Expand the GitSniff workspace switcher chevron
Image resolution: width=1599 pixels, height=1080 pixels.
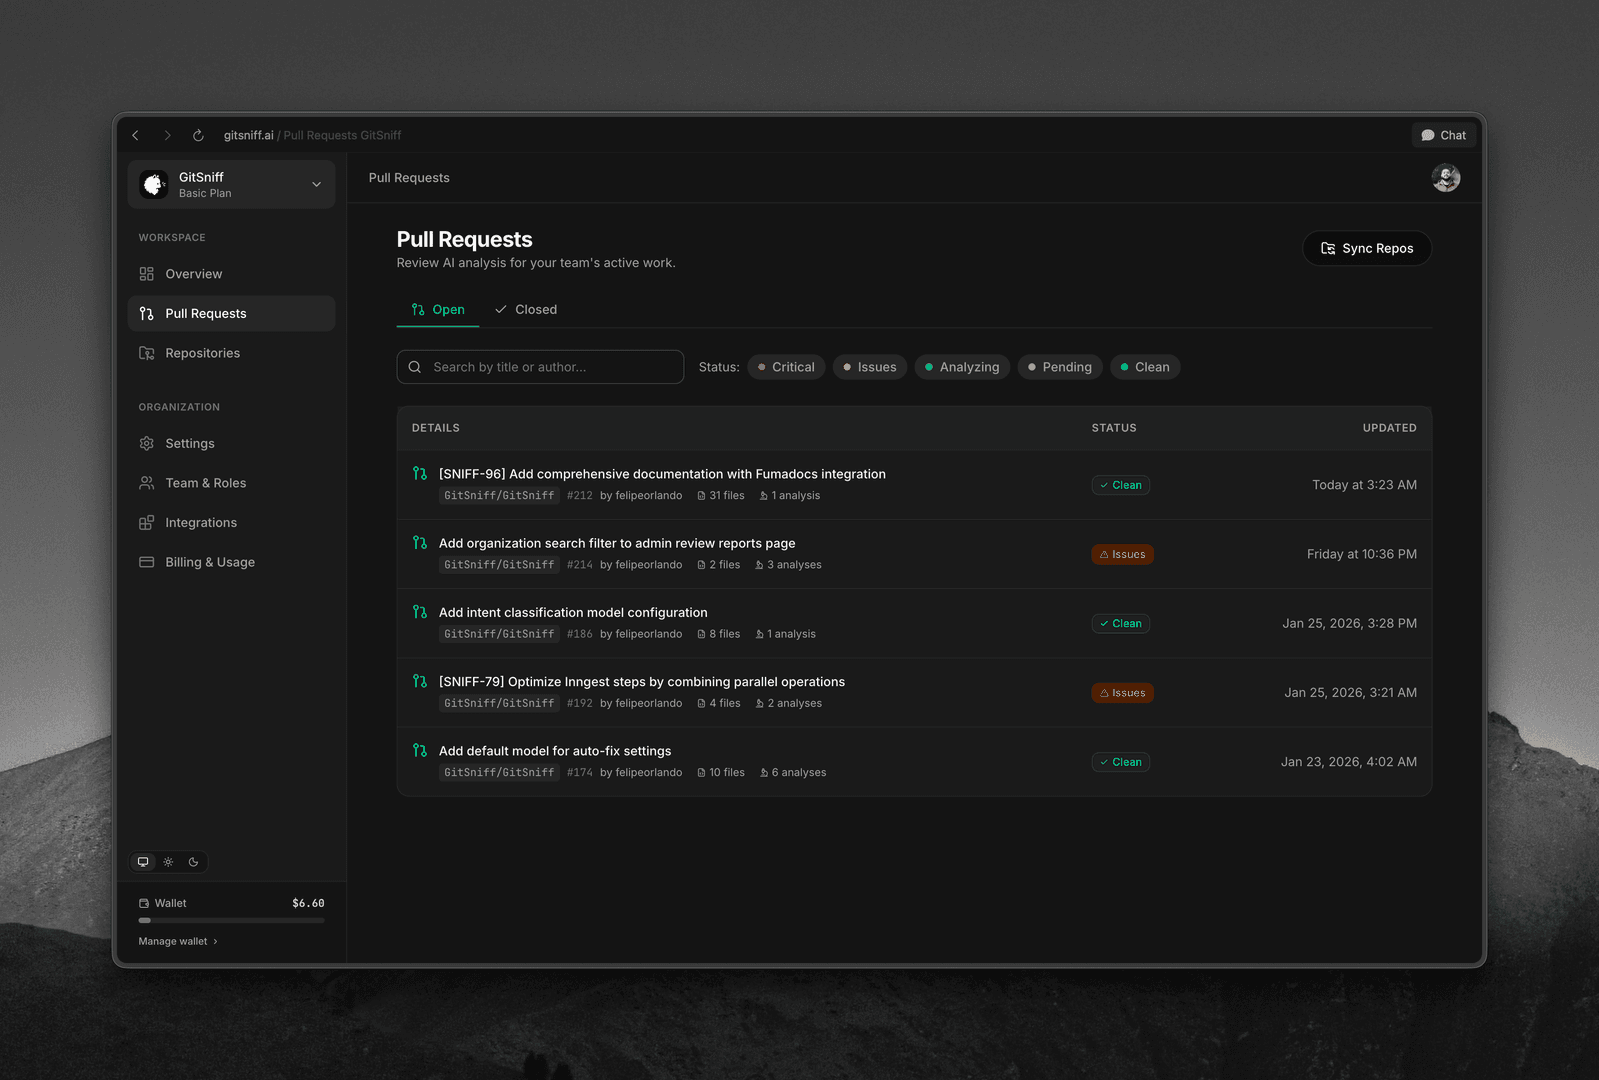coord(316,184)
